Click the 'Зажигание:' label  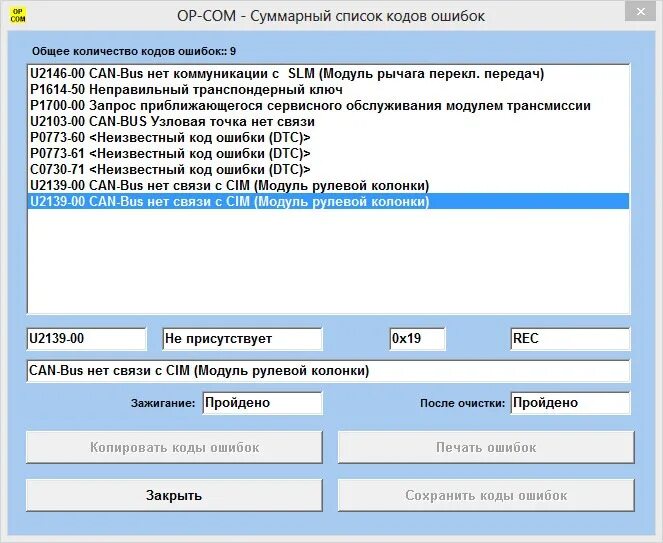[x=163, y=403]
